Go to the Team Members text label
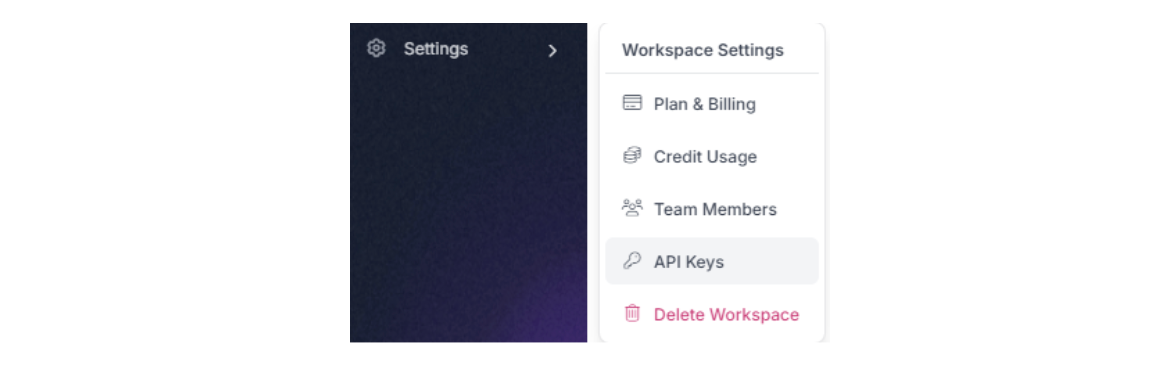The height and width of the screenshot is (372, 1162). pos(715,210)
